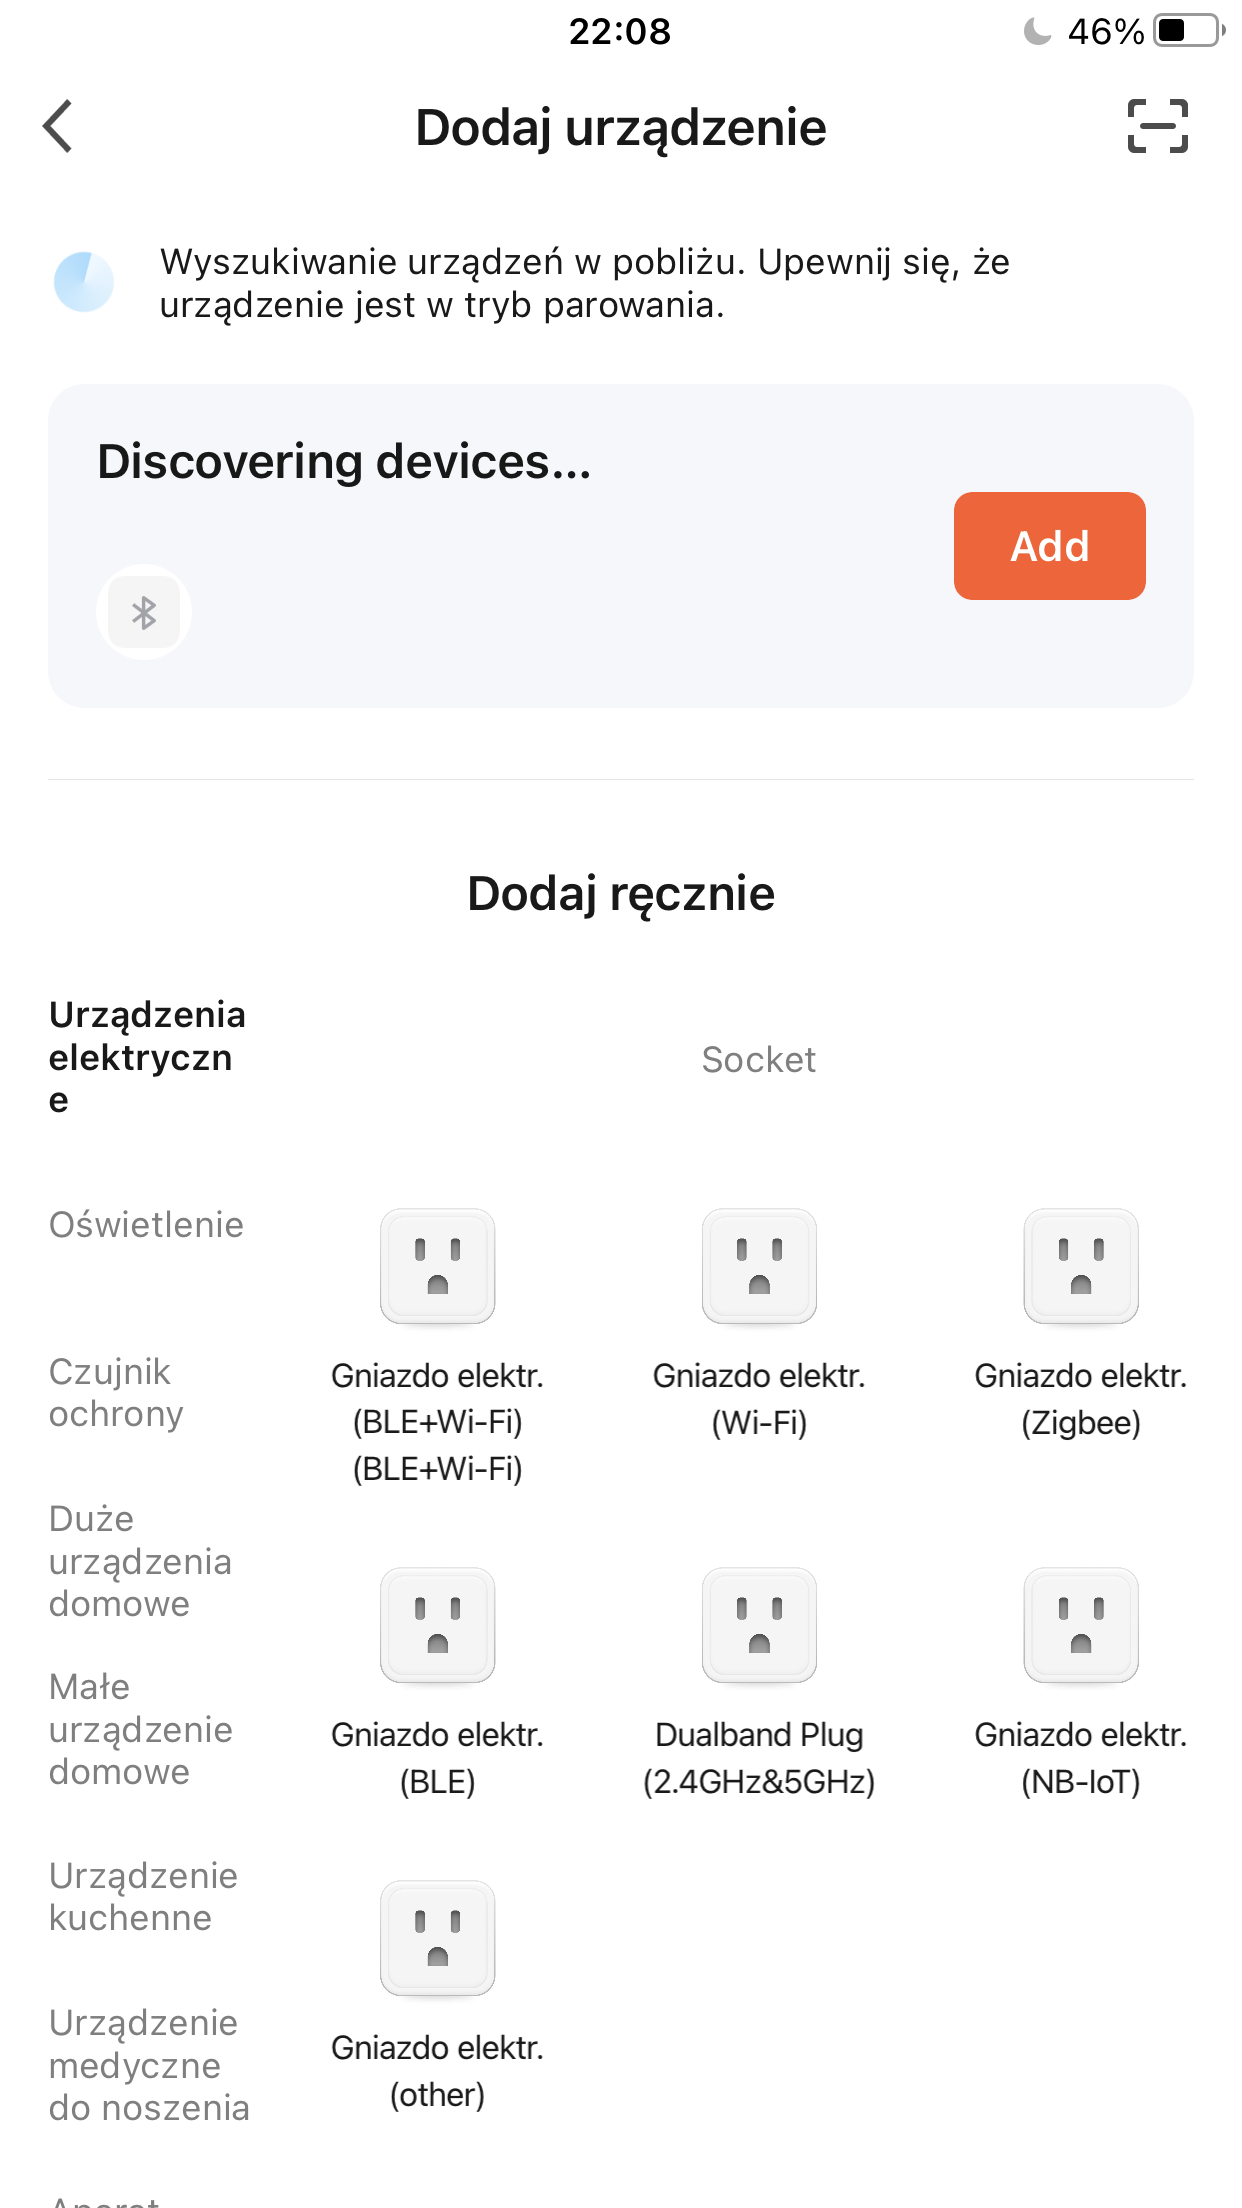
Task: Tap the back arrow icon
Action: (x=59, y=127)
